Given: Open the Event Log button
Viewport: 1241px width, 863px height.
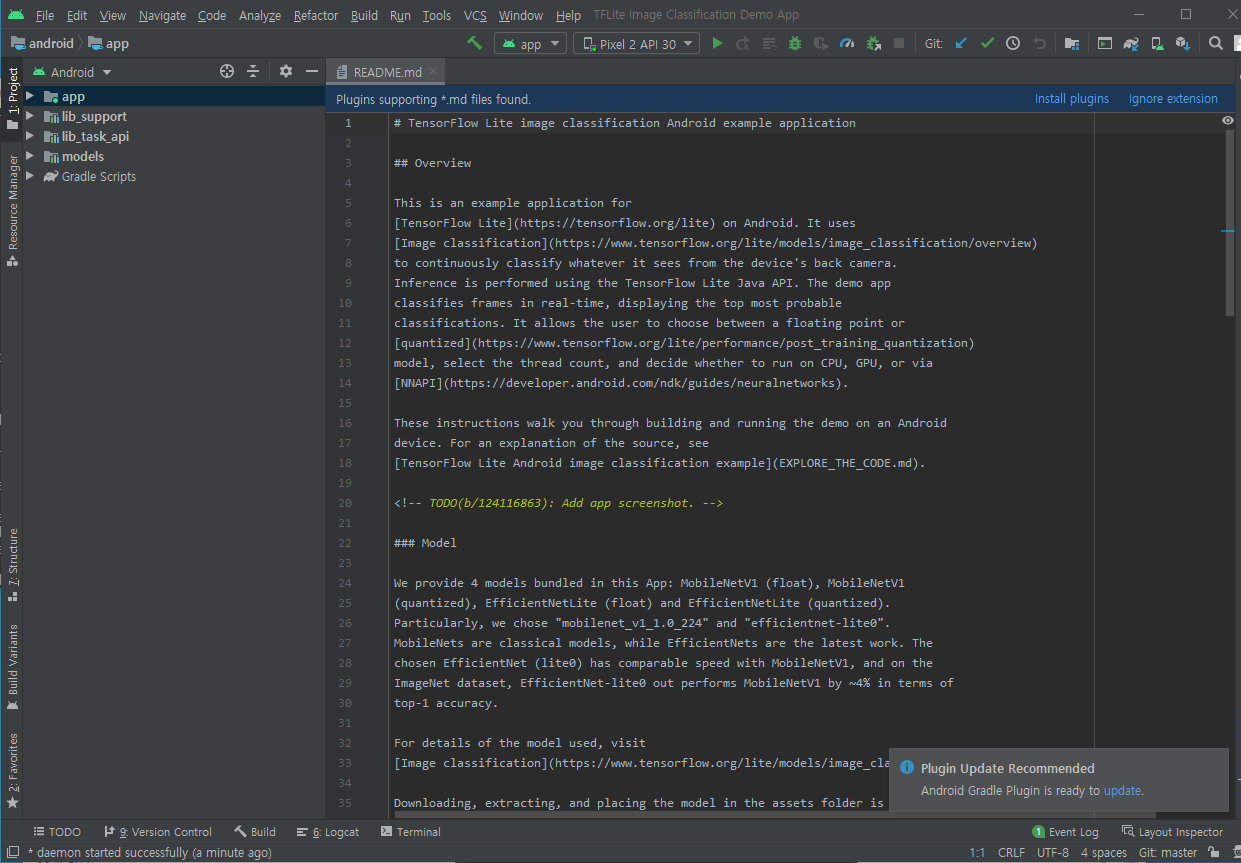Looking at the screenshot, I should [1065, 832].
